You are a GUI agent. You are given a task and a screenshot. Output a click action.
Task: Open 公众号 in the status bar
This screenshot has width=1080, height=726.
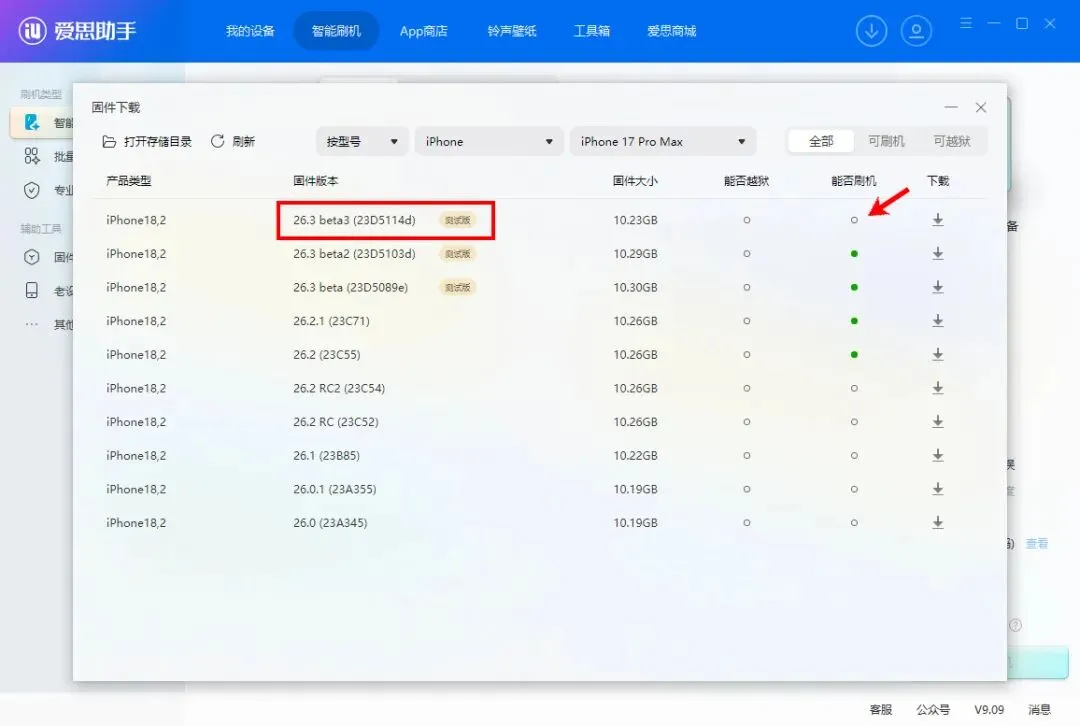[x=933, y=709]
